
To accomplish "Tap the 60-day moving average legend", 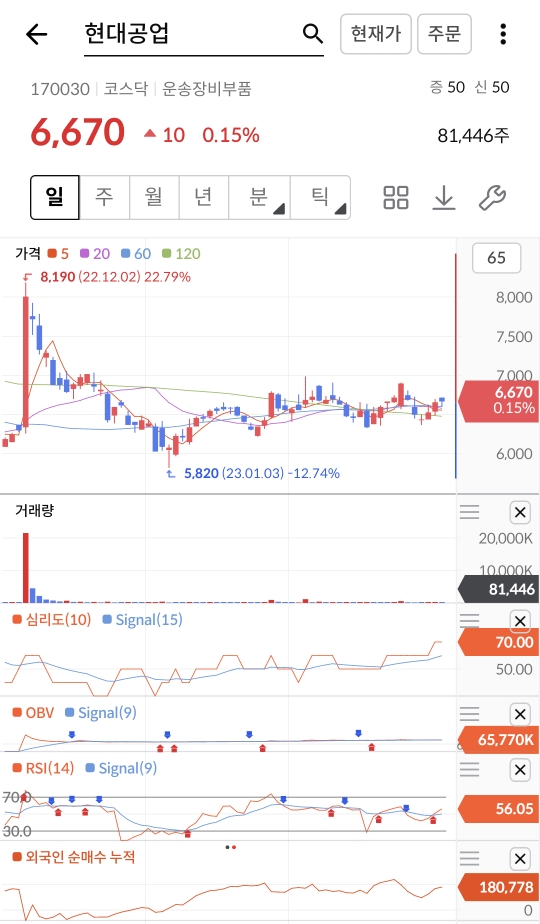I will tap(136, 254).
